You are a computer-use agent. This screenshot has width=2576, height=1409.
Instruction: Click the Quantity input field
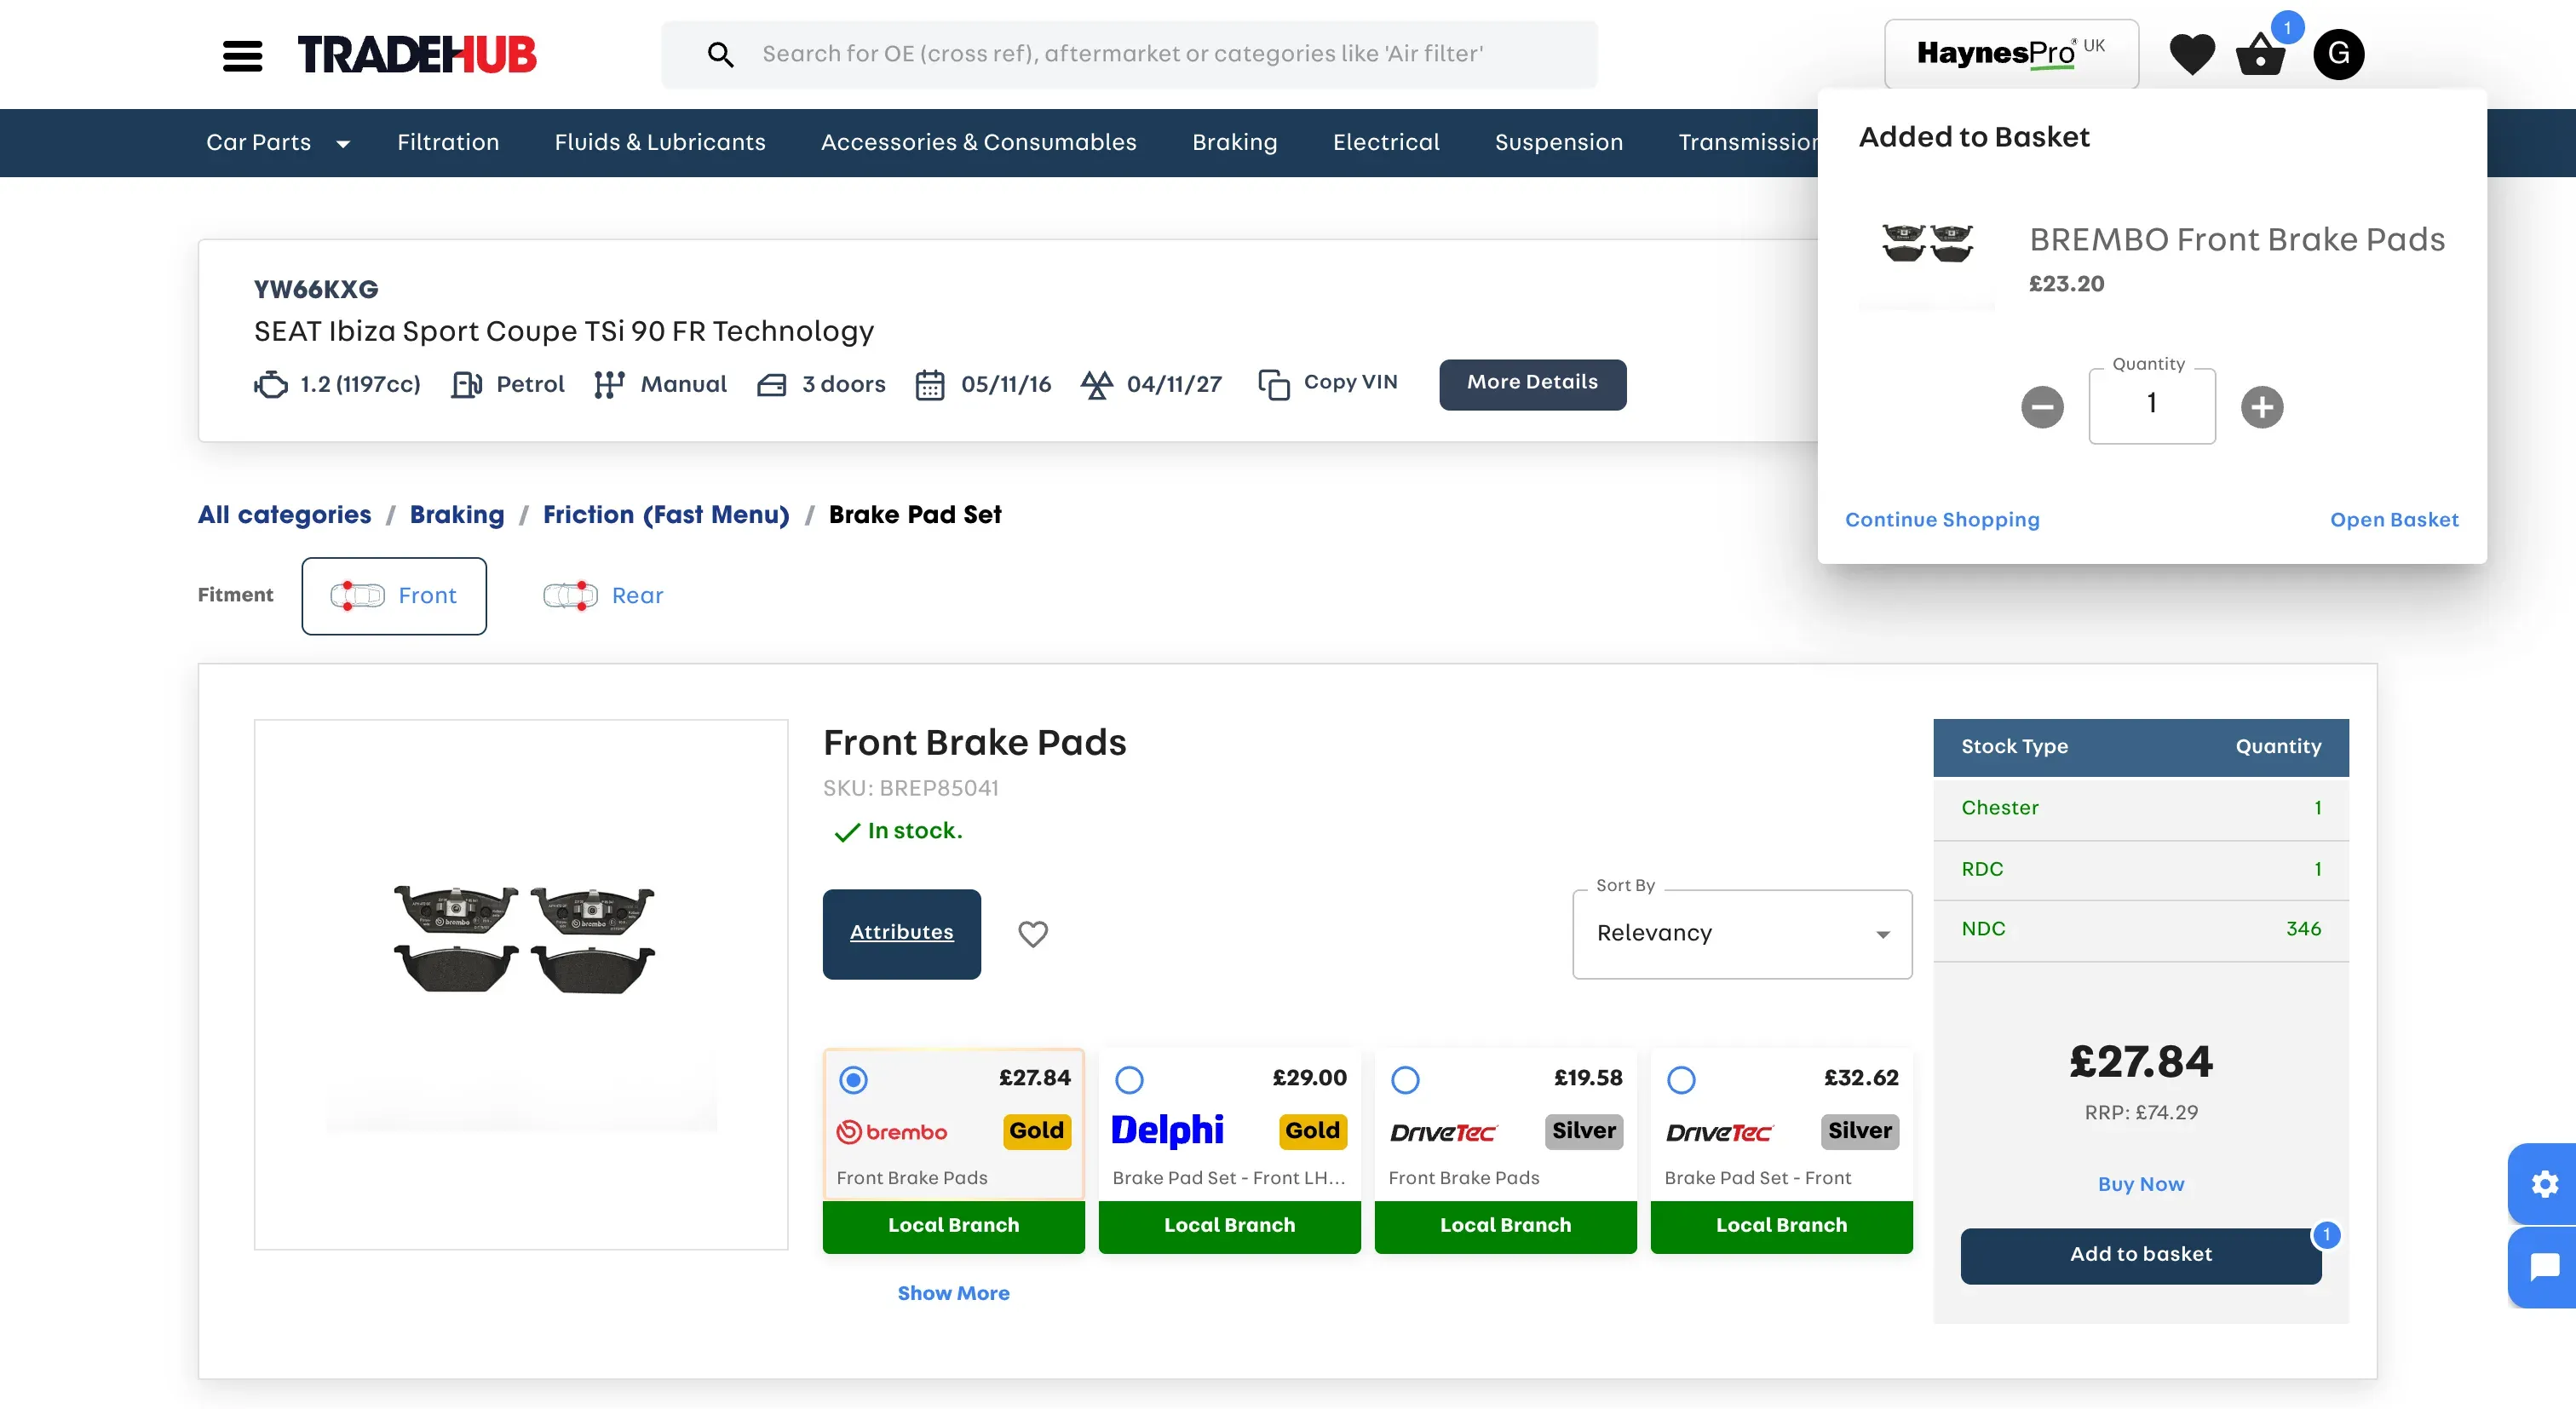point(2151,405)
